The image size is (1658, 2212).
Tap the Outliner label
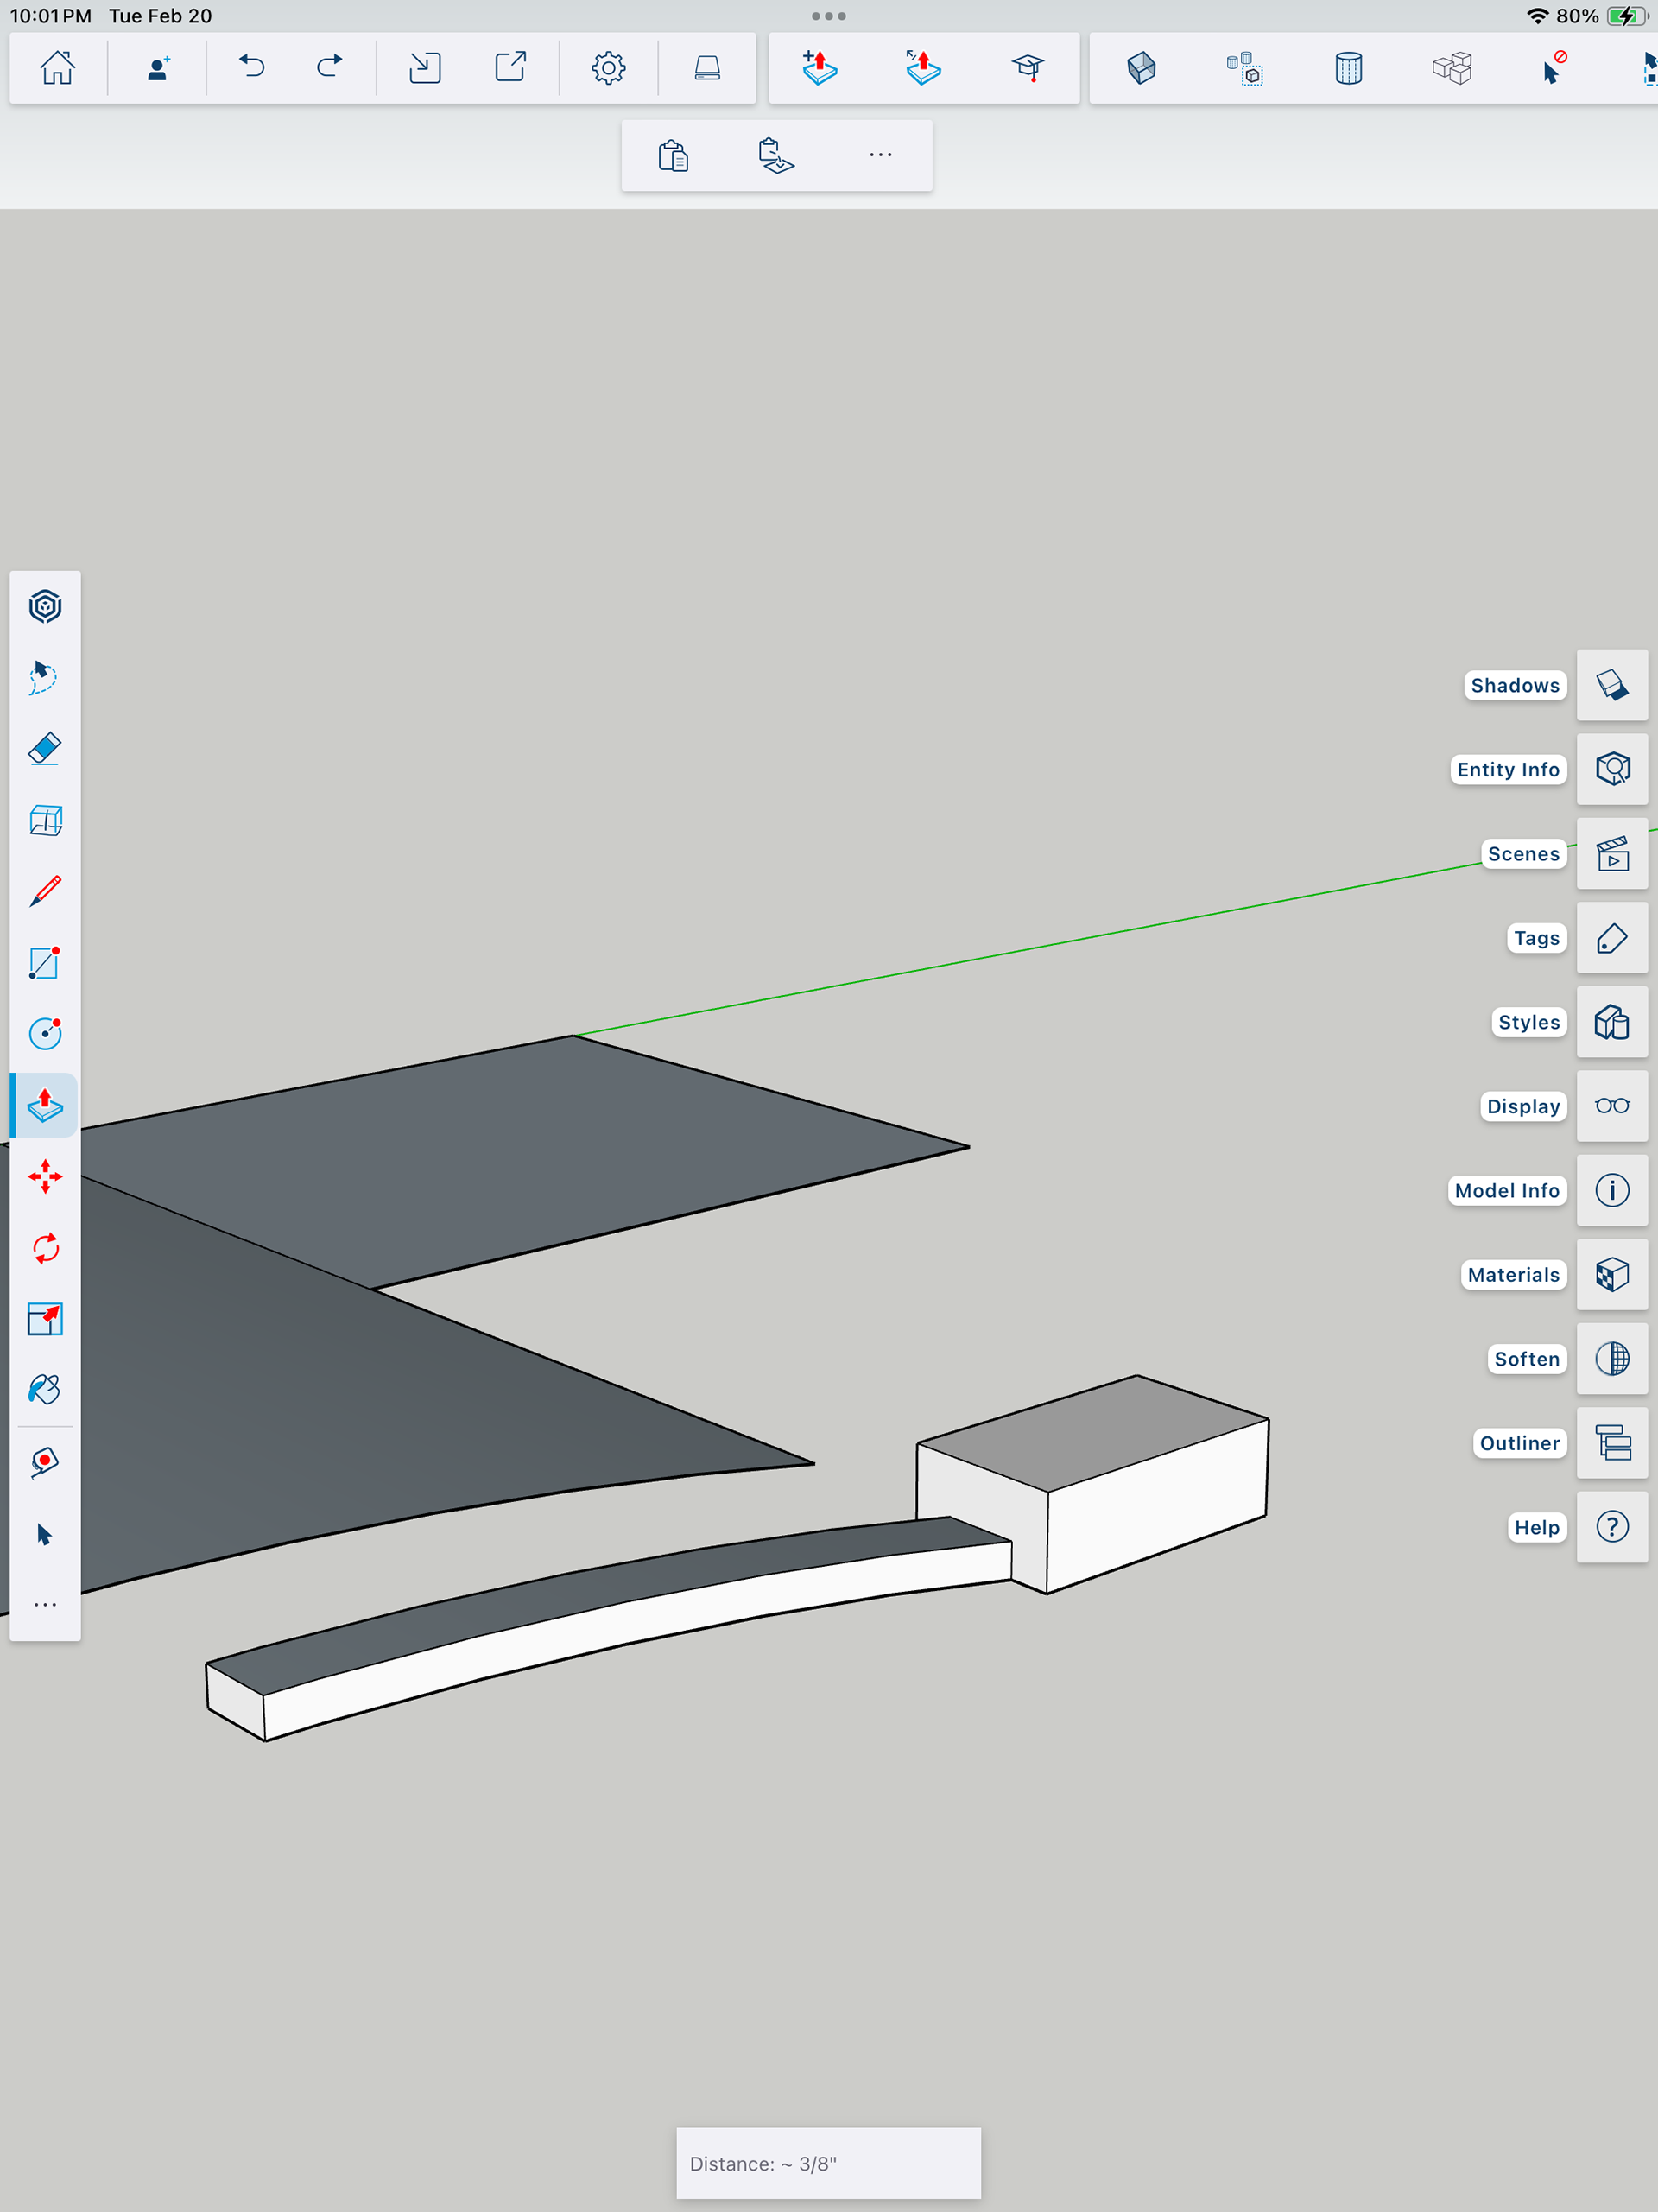[1519, 1443]
